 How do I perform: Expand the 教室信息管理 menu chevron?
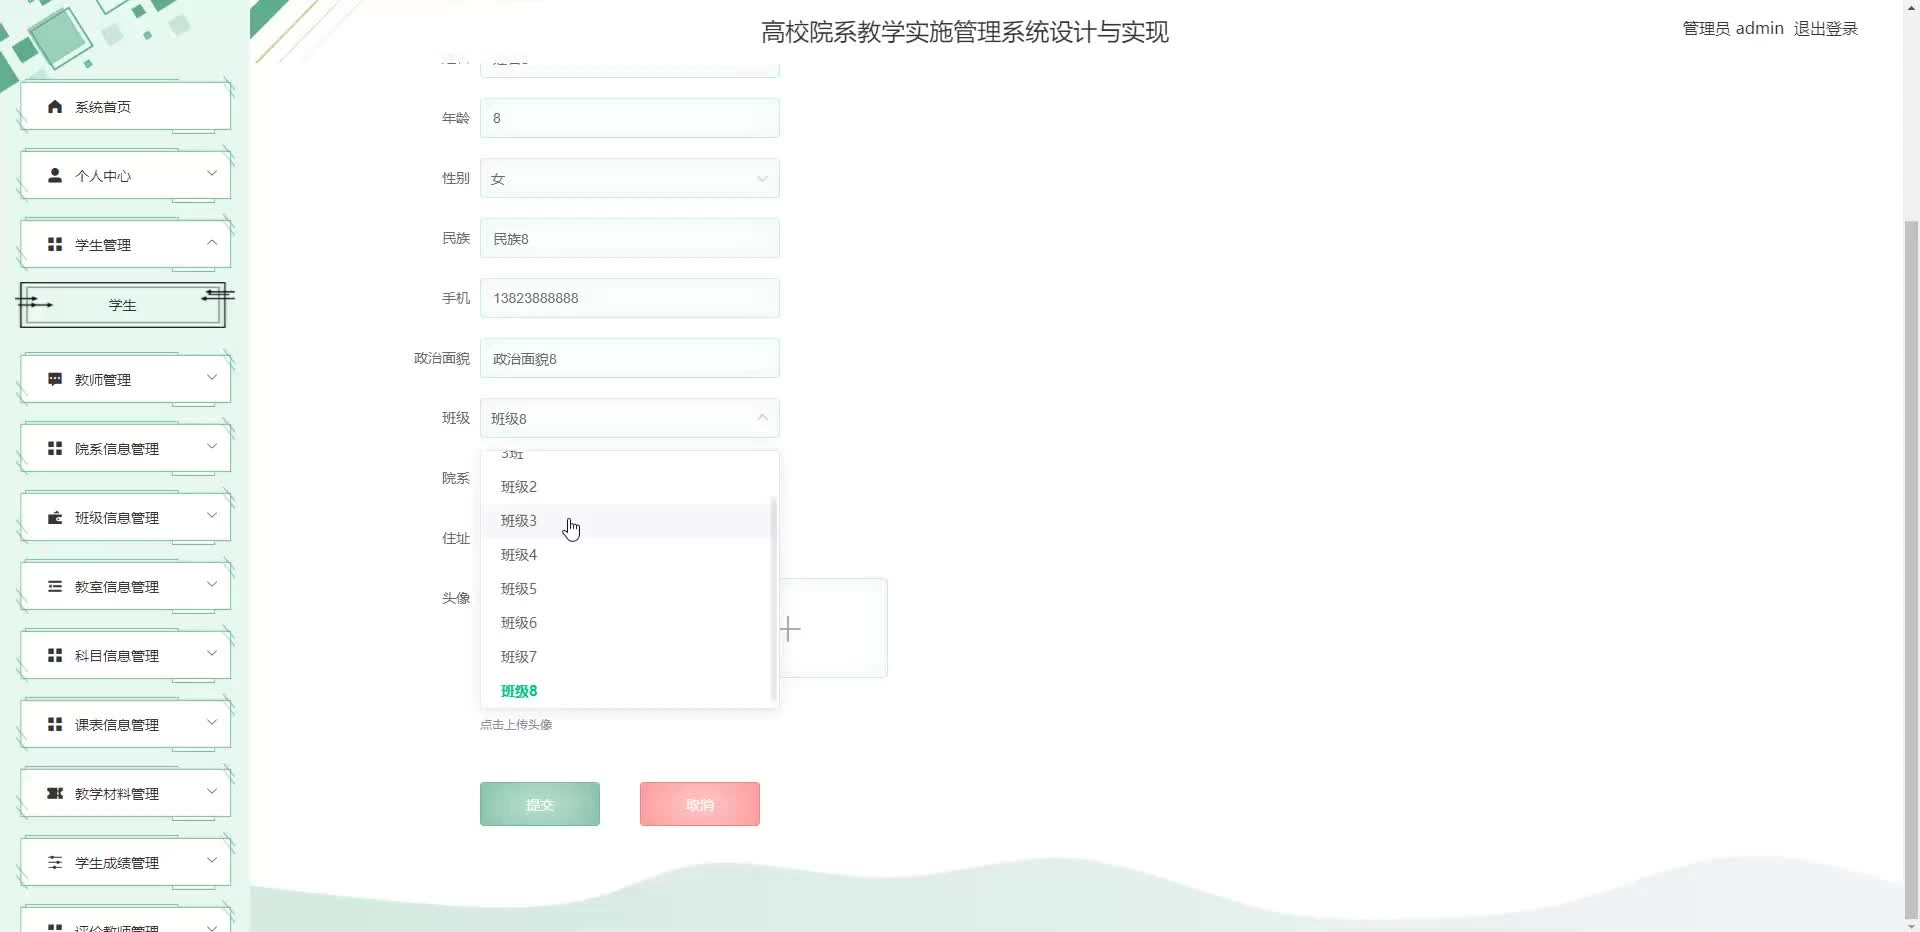(x=212, y=584)
